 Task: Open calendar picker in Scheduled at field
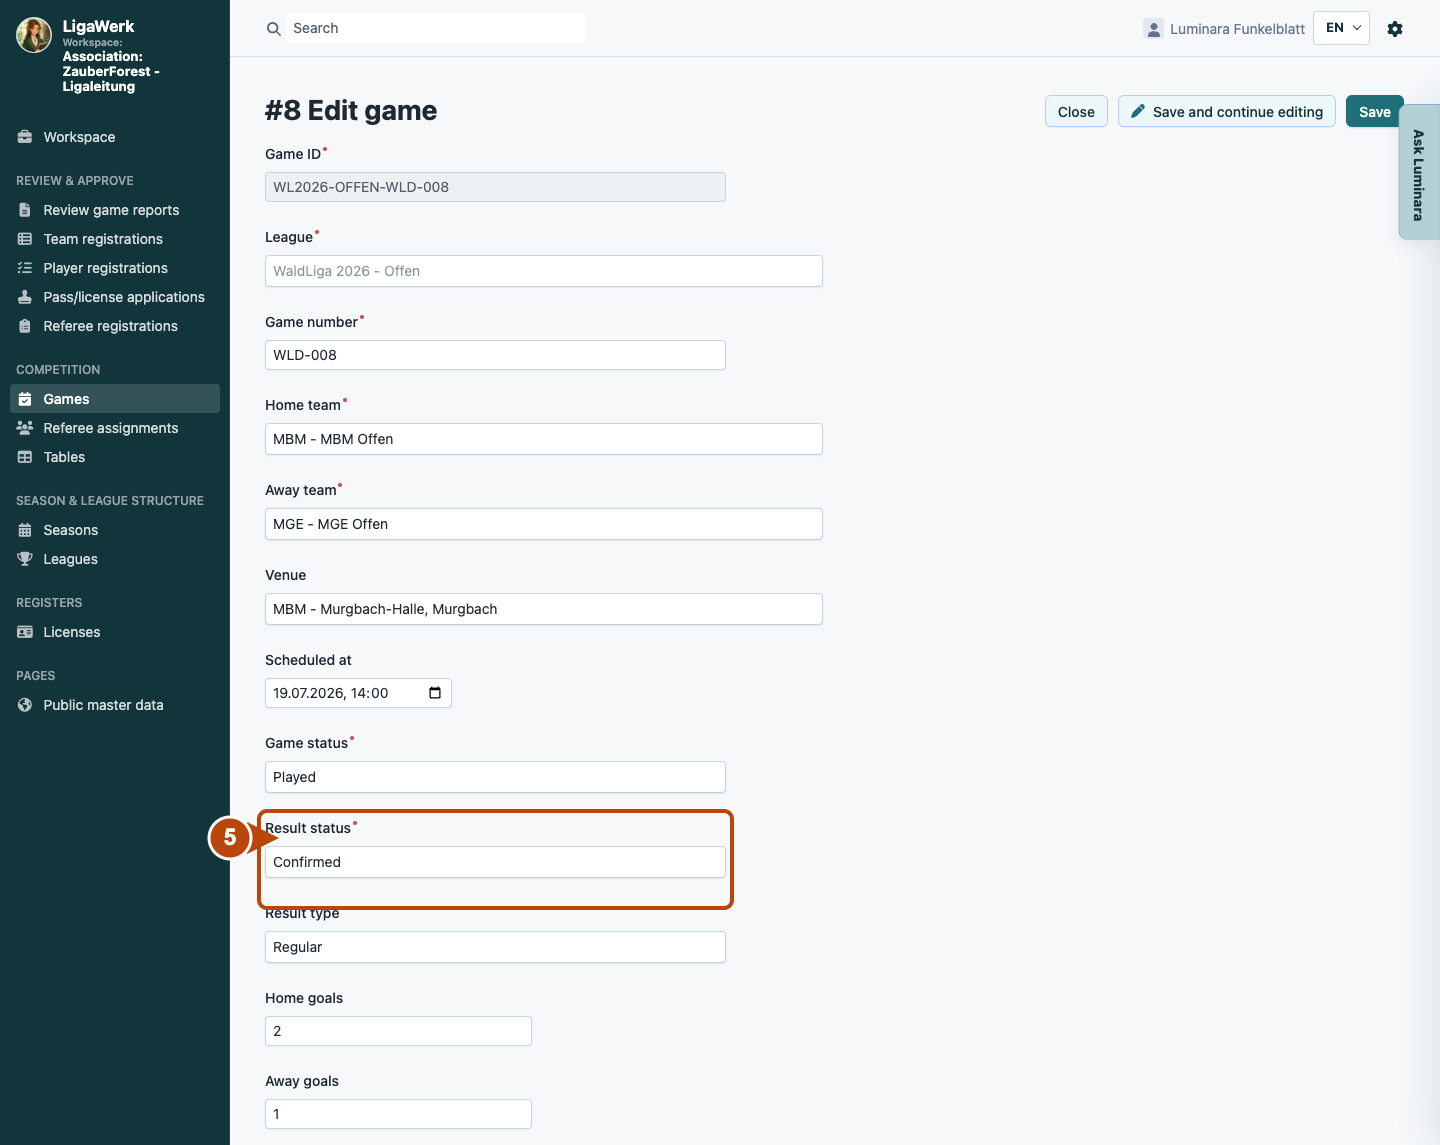(x=435, y=693)
